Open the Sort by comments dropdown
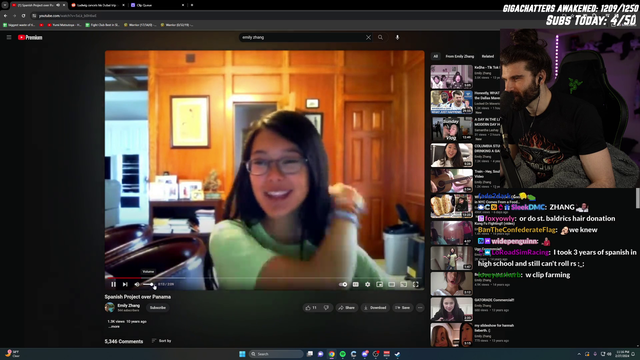640x360 pixels. click(161, 341)
